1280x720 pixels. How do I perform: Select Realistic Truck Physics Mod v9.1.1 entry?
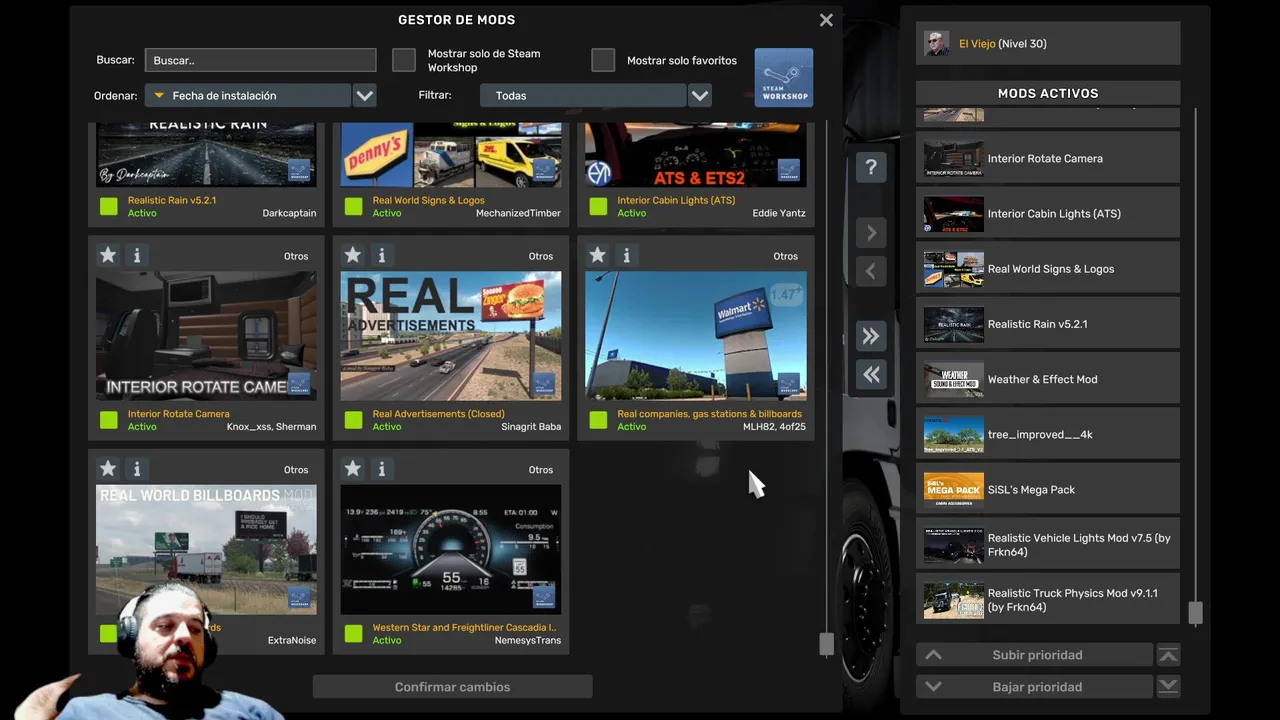point(1048,600)
